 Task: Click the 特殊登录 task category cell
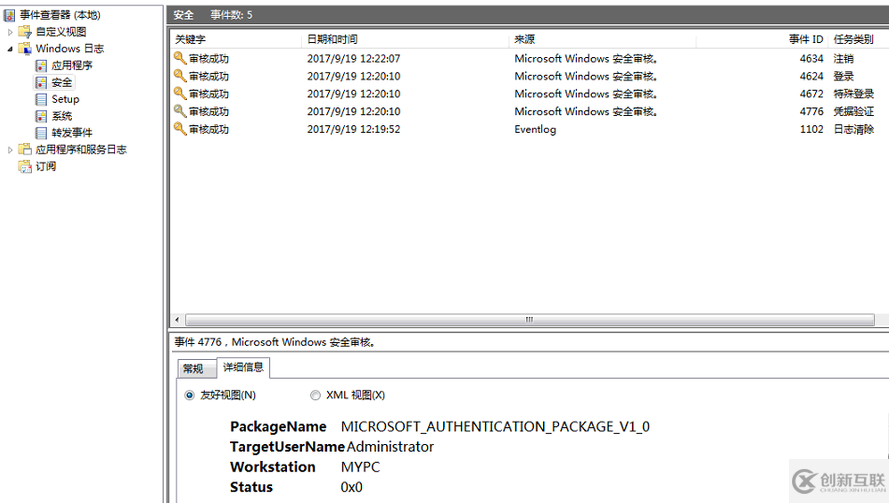click(854, 94)
